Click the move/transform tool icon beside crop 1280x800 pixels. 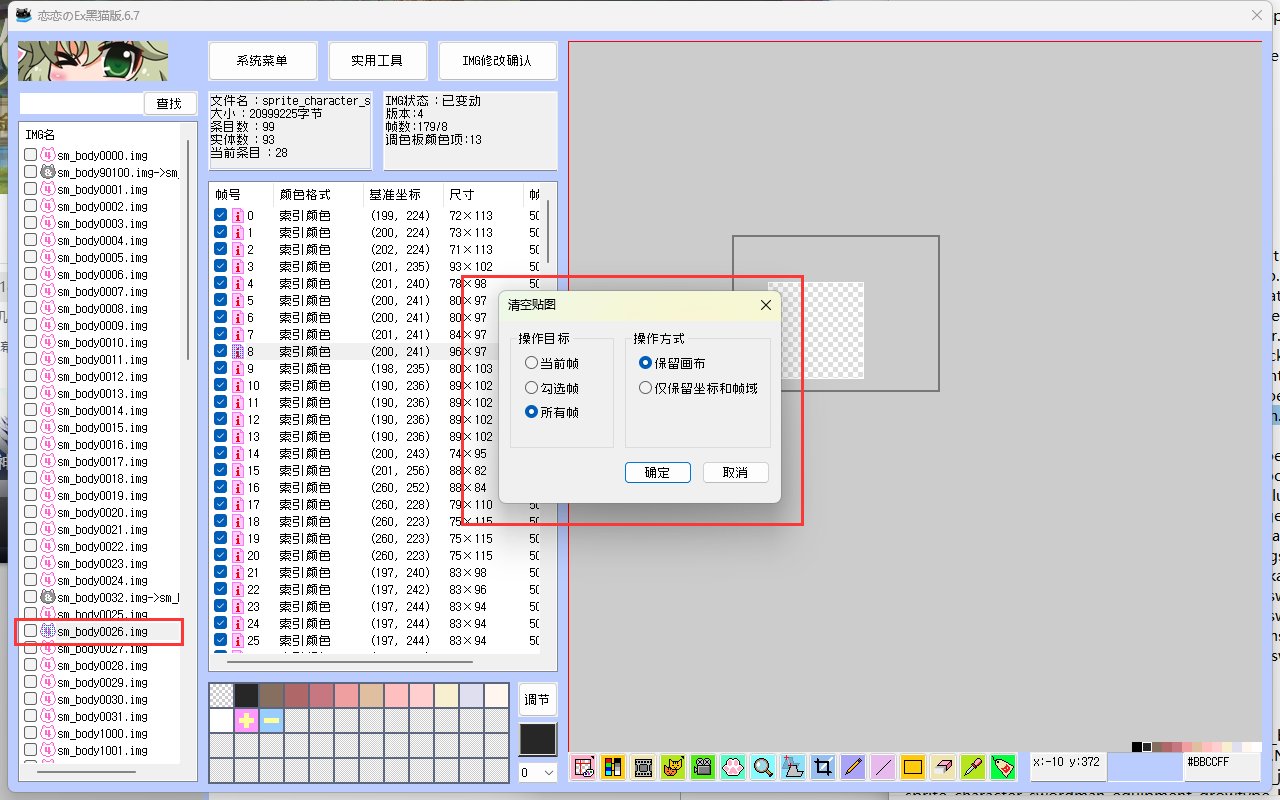click(793, 767)
